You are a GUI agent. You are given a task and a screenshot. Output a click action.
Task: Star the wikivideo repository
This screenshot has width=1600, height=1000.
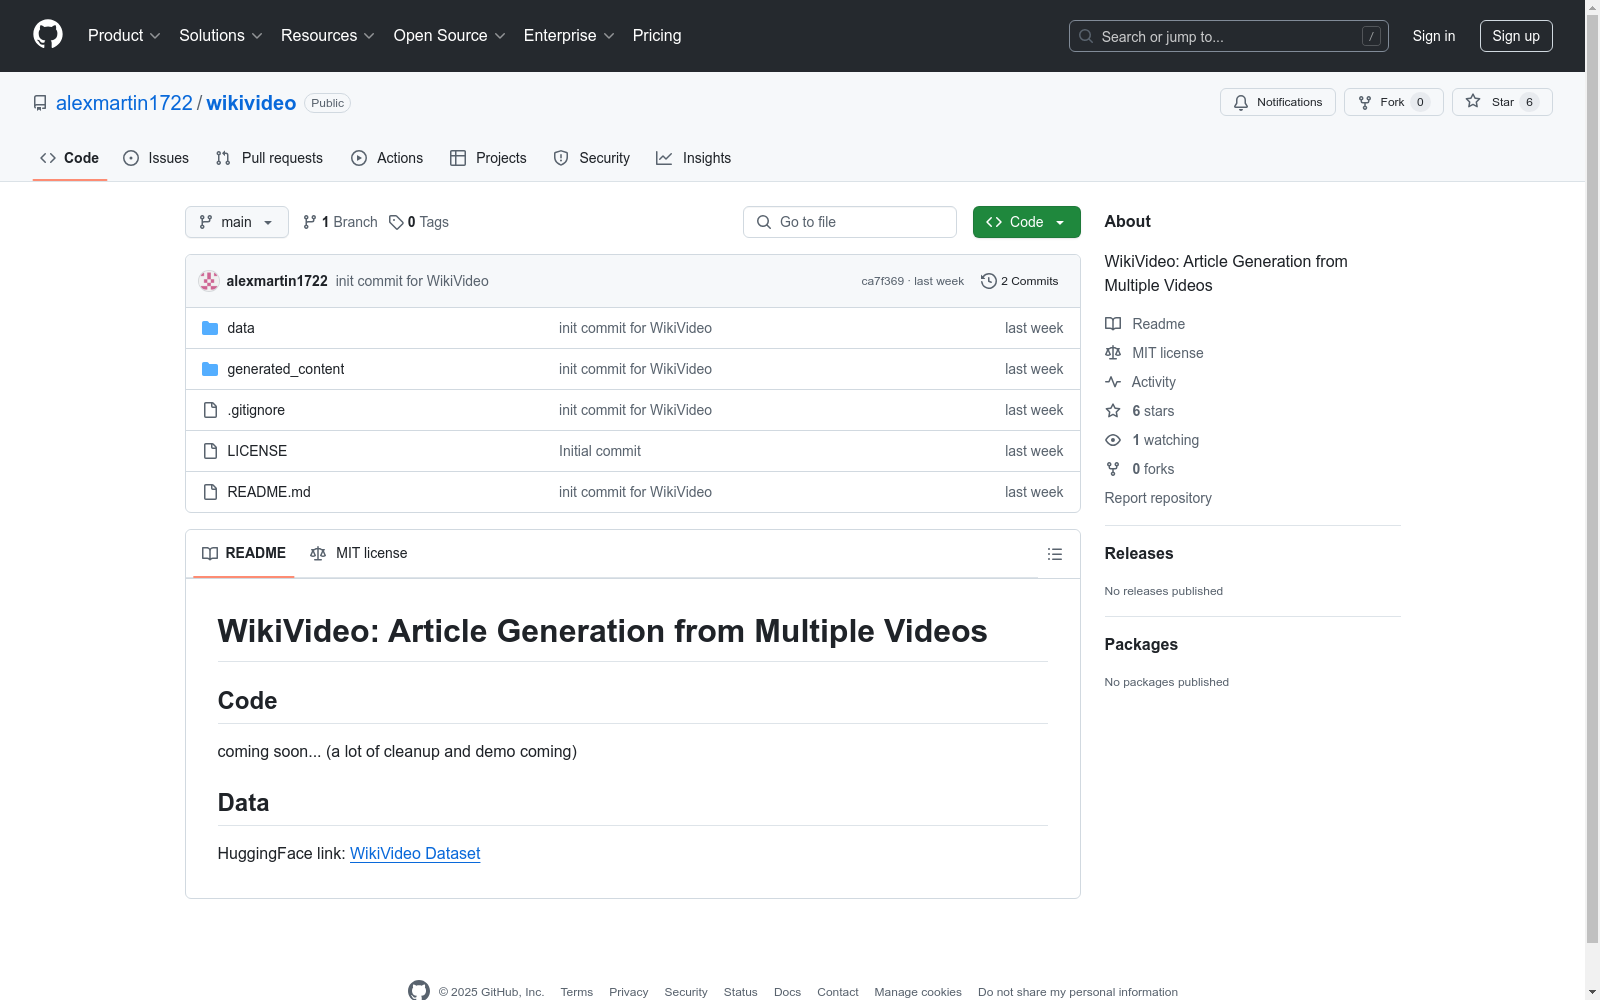click(x=1502, y=102)
